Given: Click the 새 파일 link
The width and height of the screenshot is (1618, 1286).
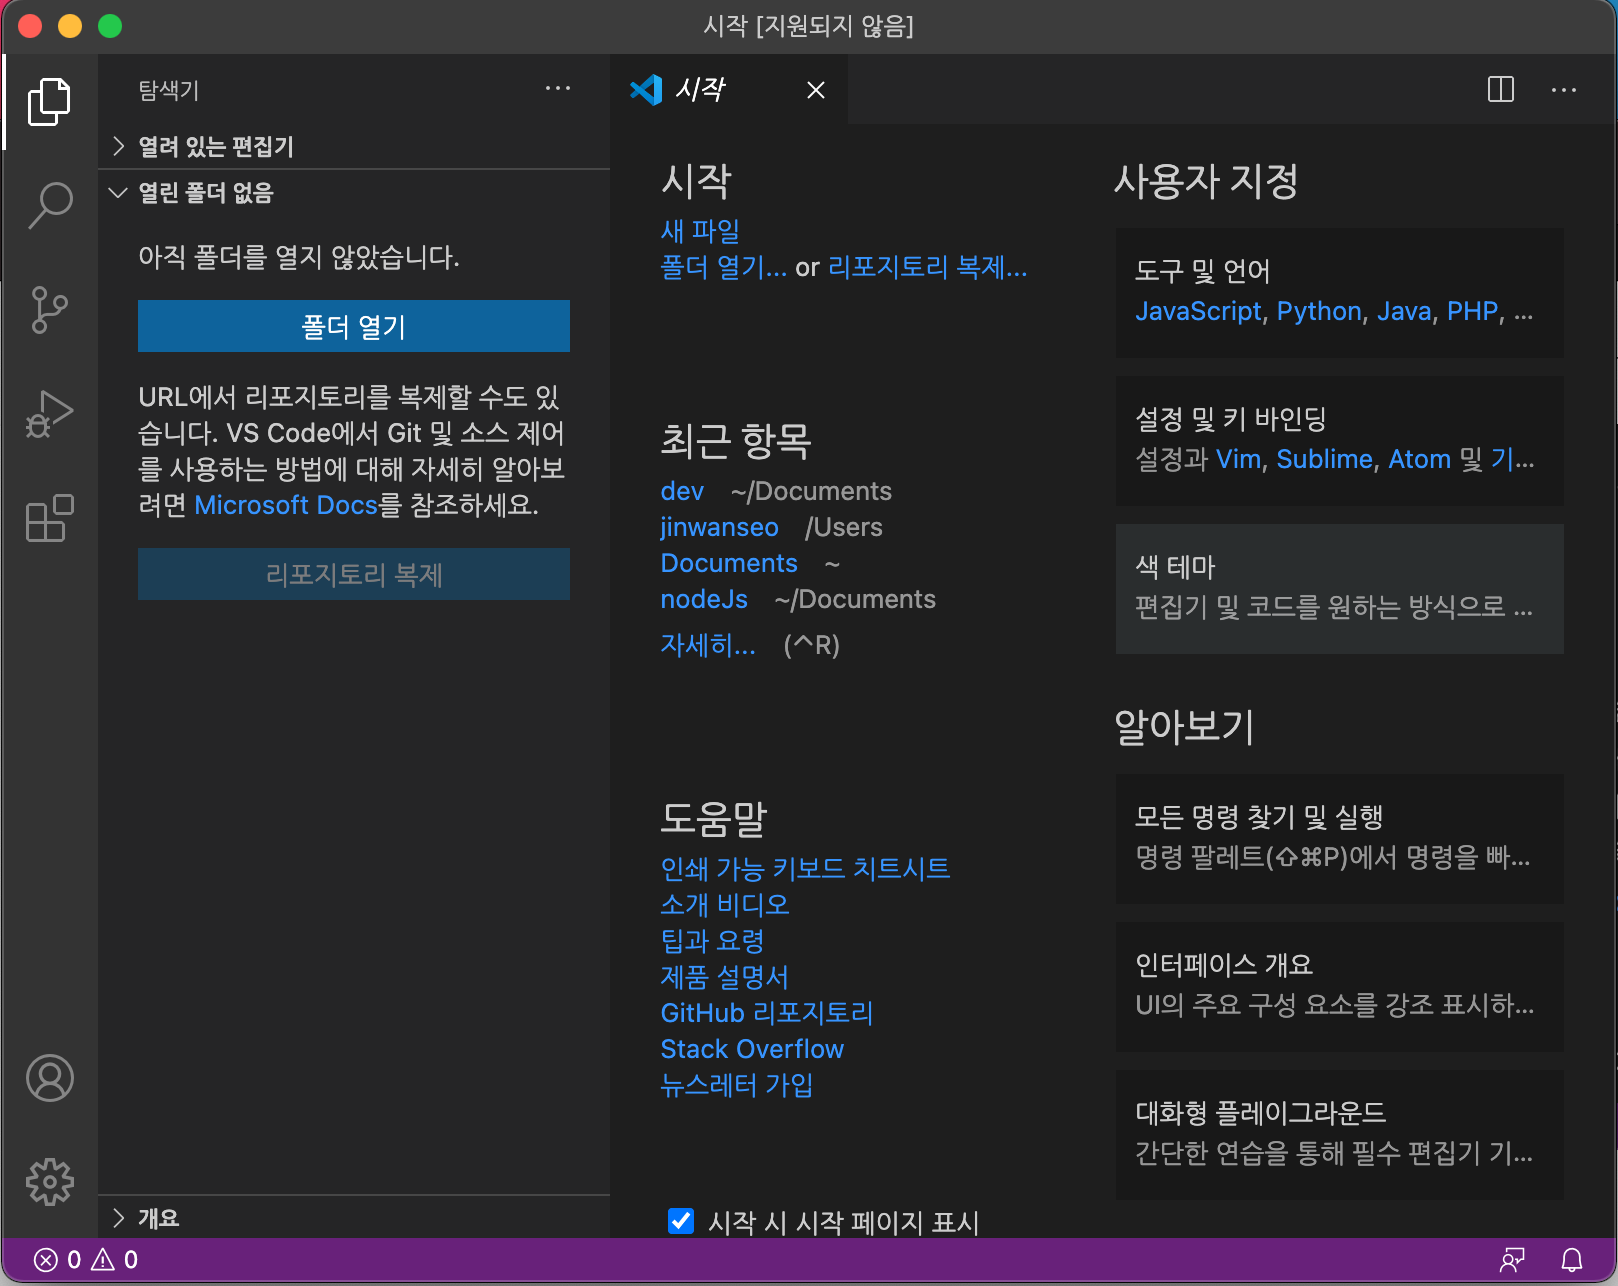Looking at the screenshot, I should point(700,231).
